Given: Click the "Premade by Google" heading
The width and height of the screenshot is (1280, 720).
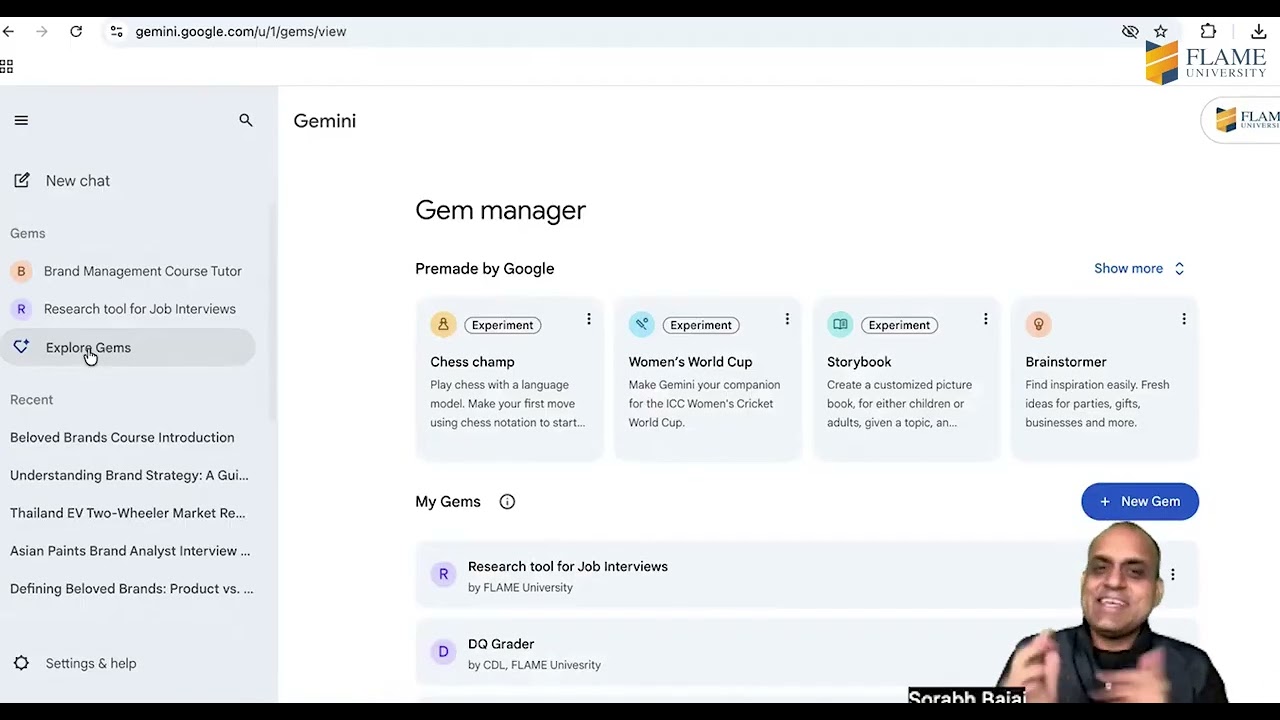Looking at the screenshot, I should point(485,269).
